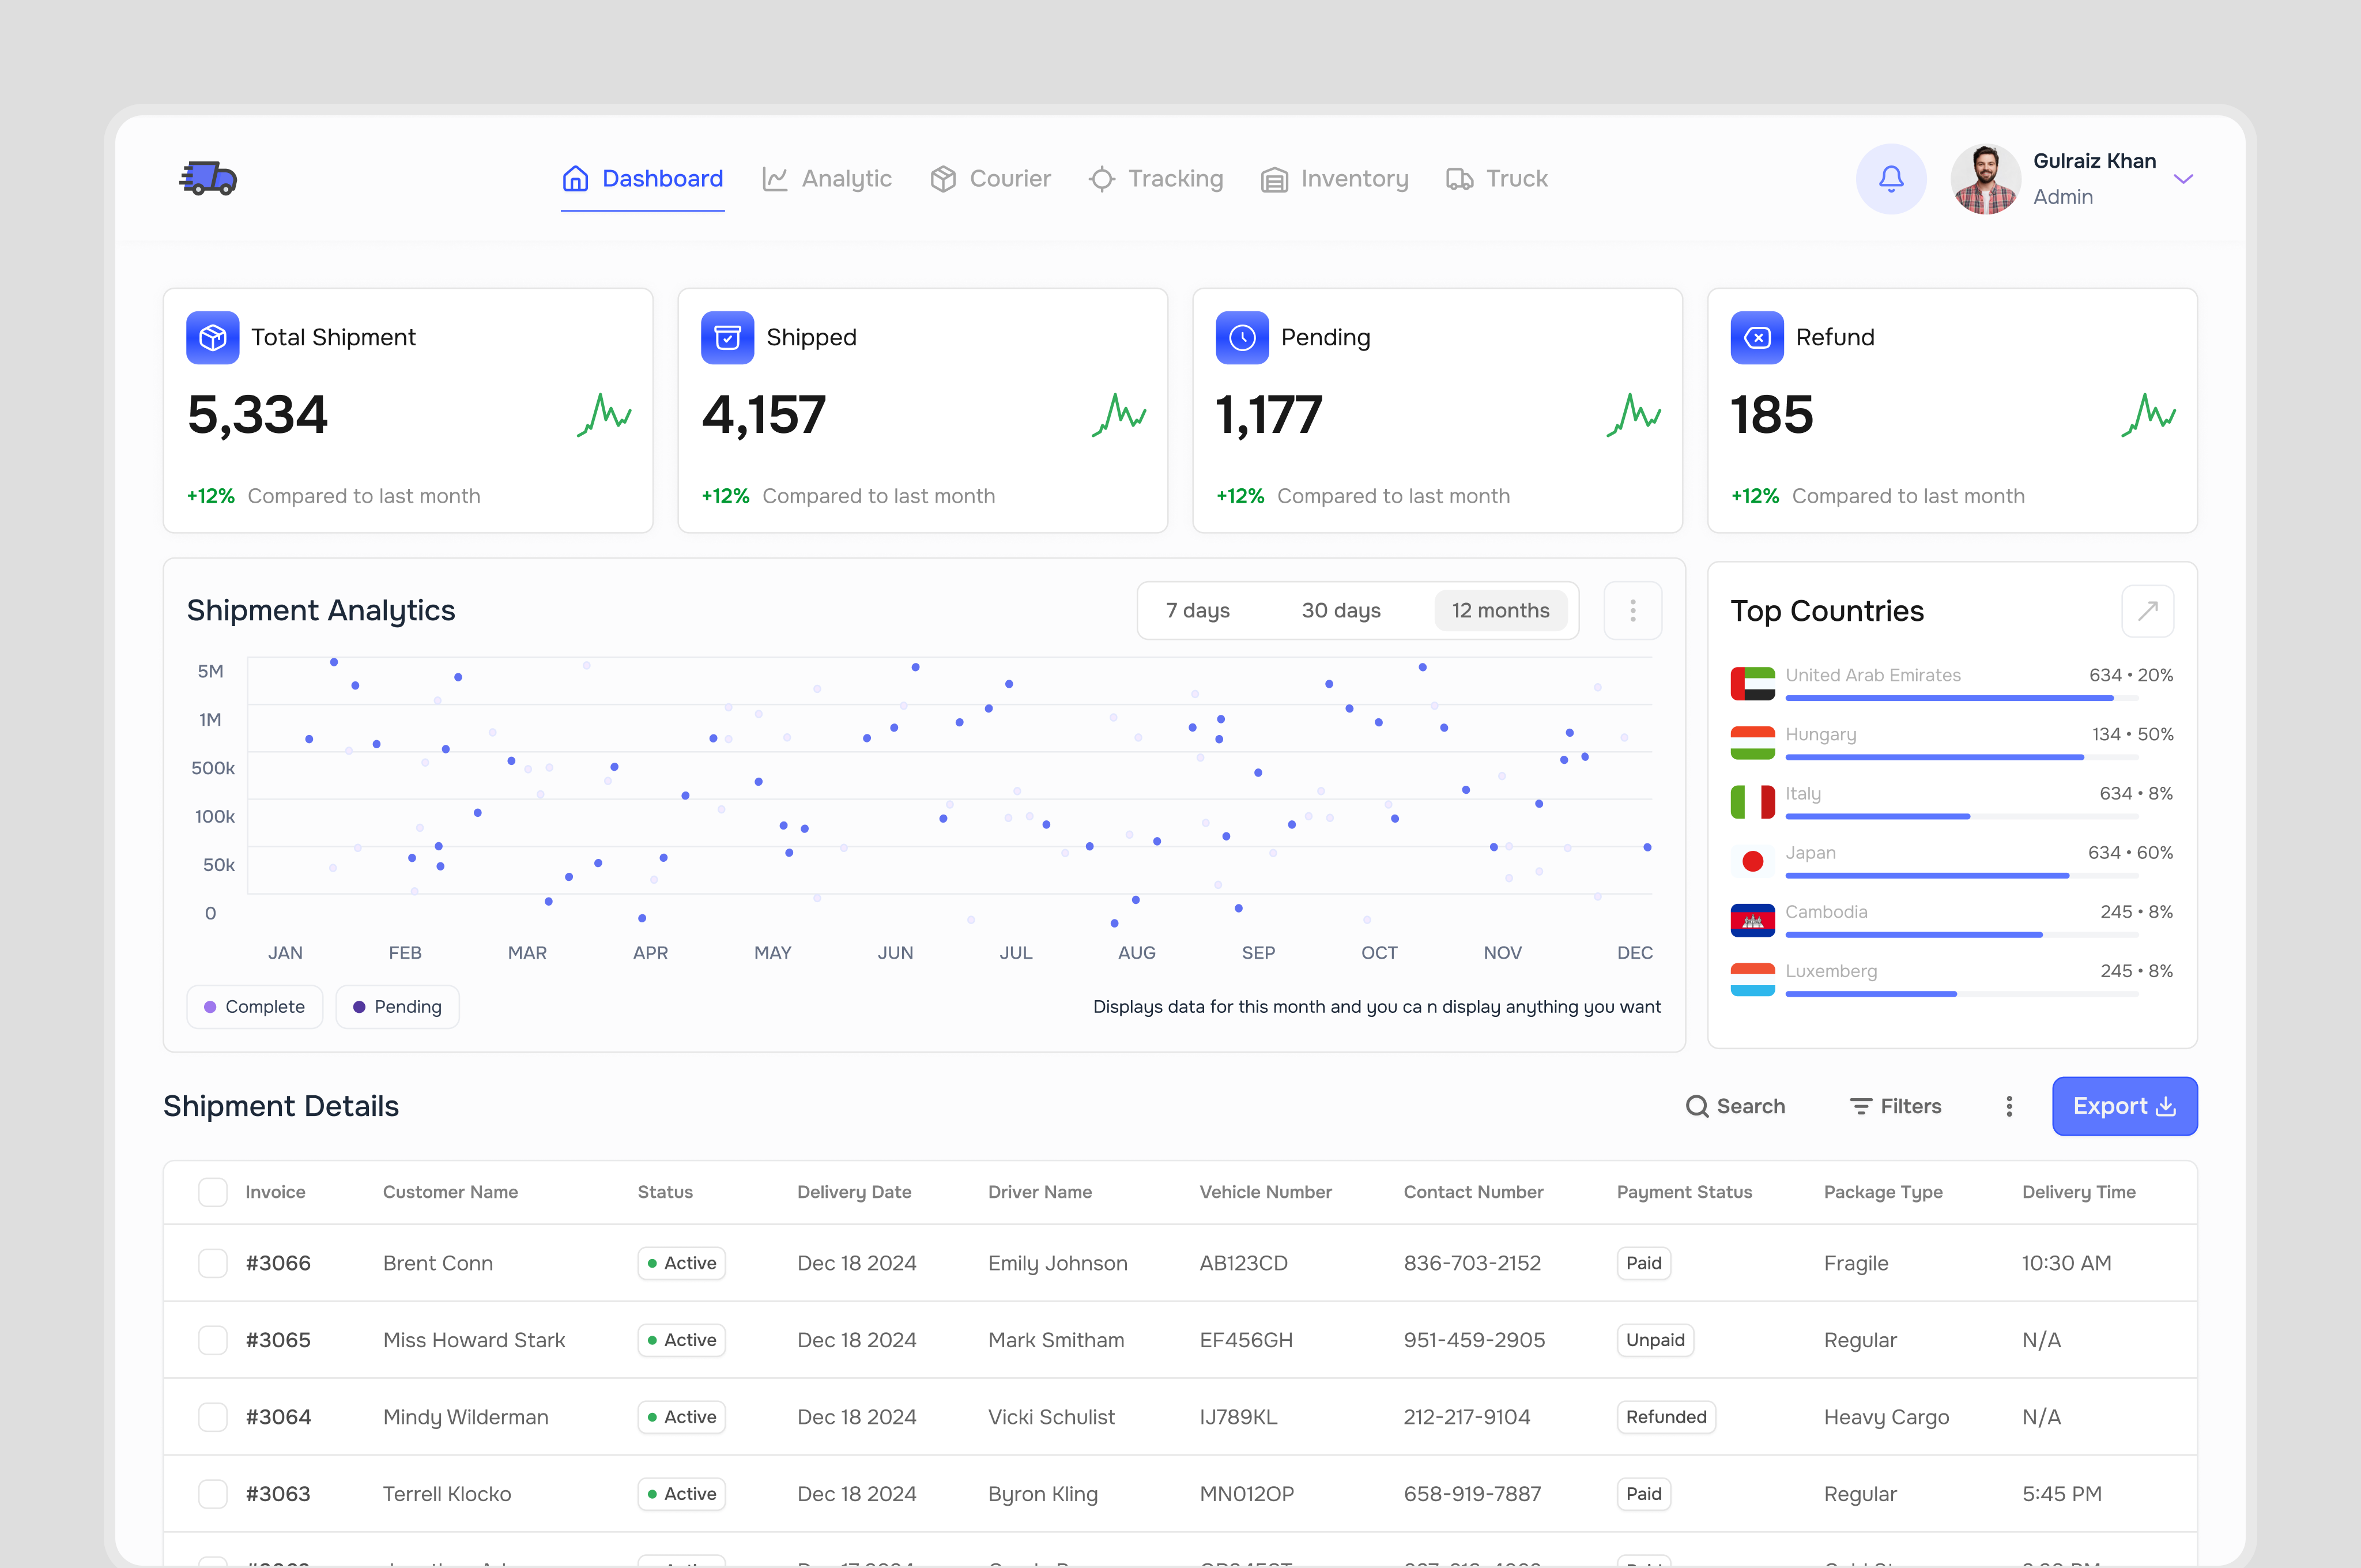Open the Truck tab
This screenshot has width=2361, height=1568.
click(1496, 179)
